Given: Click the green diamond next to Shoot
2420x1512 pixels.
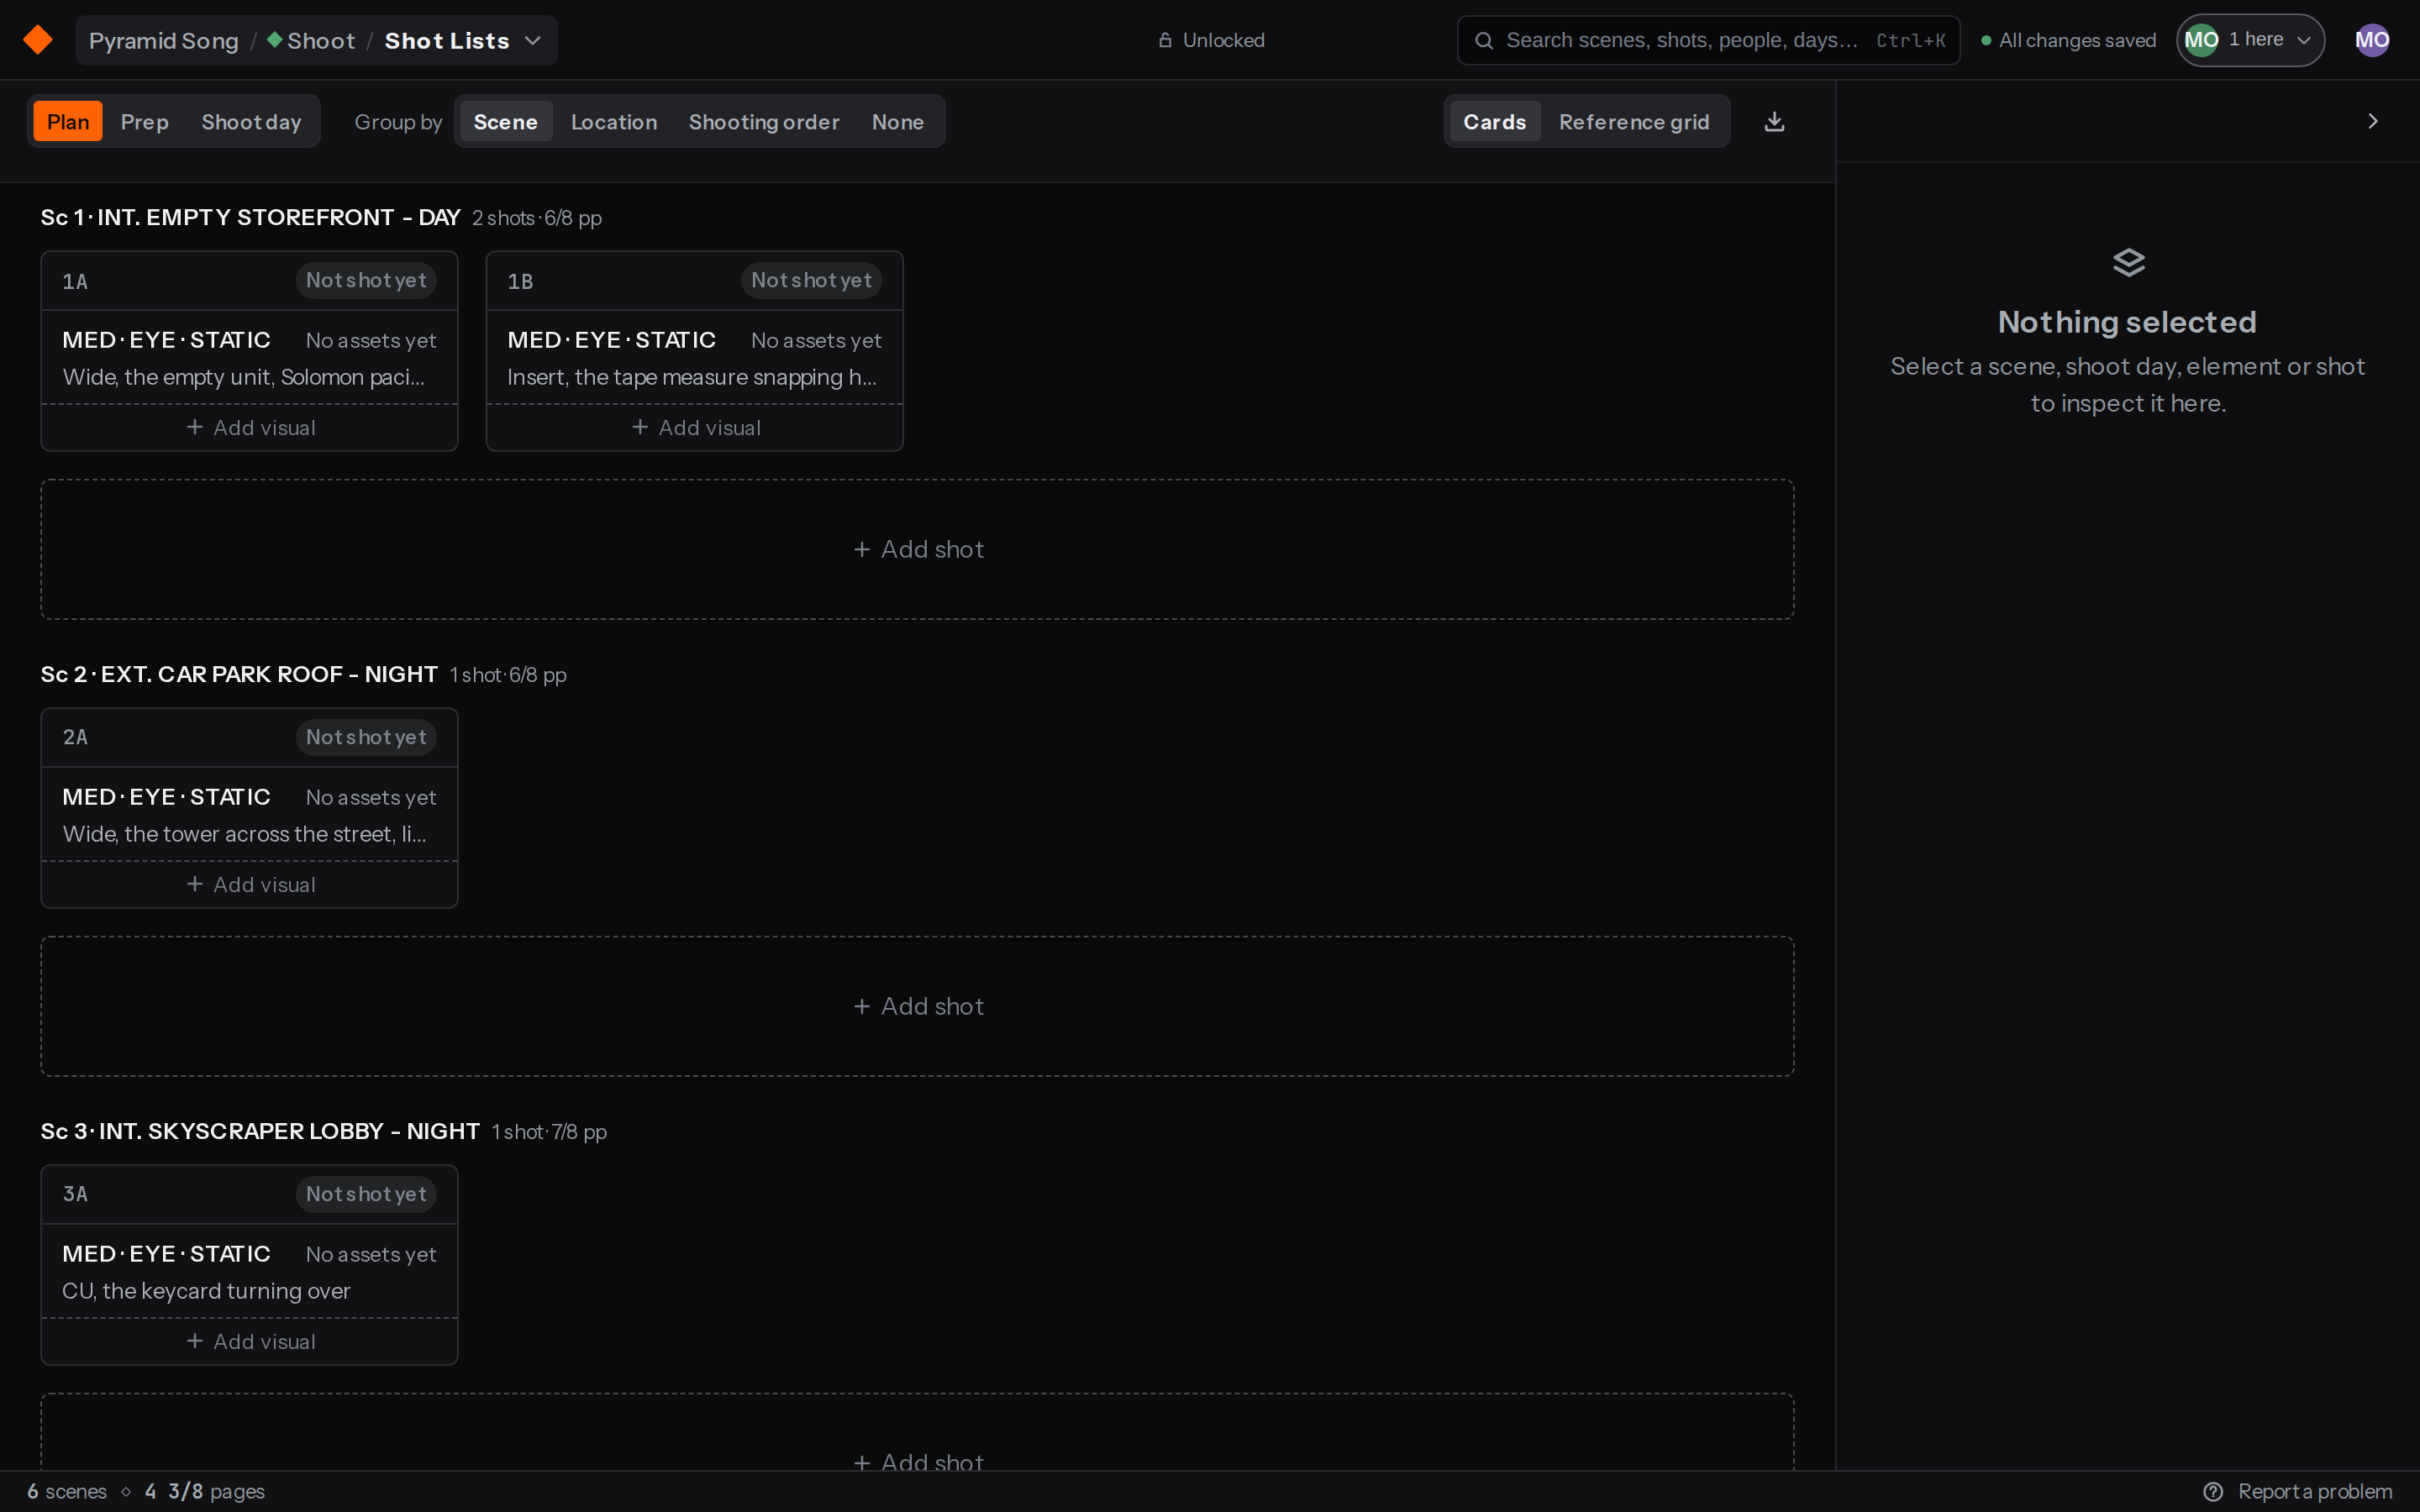Looking at the screenshot, I should coord(274,40).
